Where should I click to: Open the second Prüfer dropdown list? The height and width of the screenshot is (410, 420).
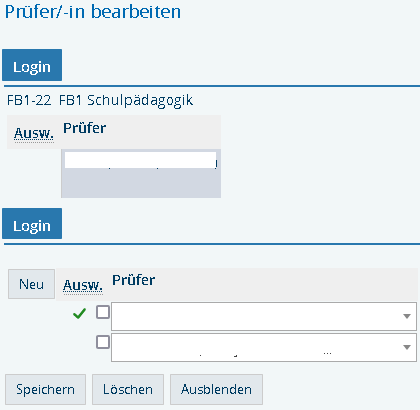[264, 347]
